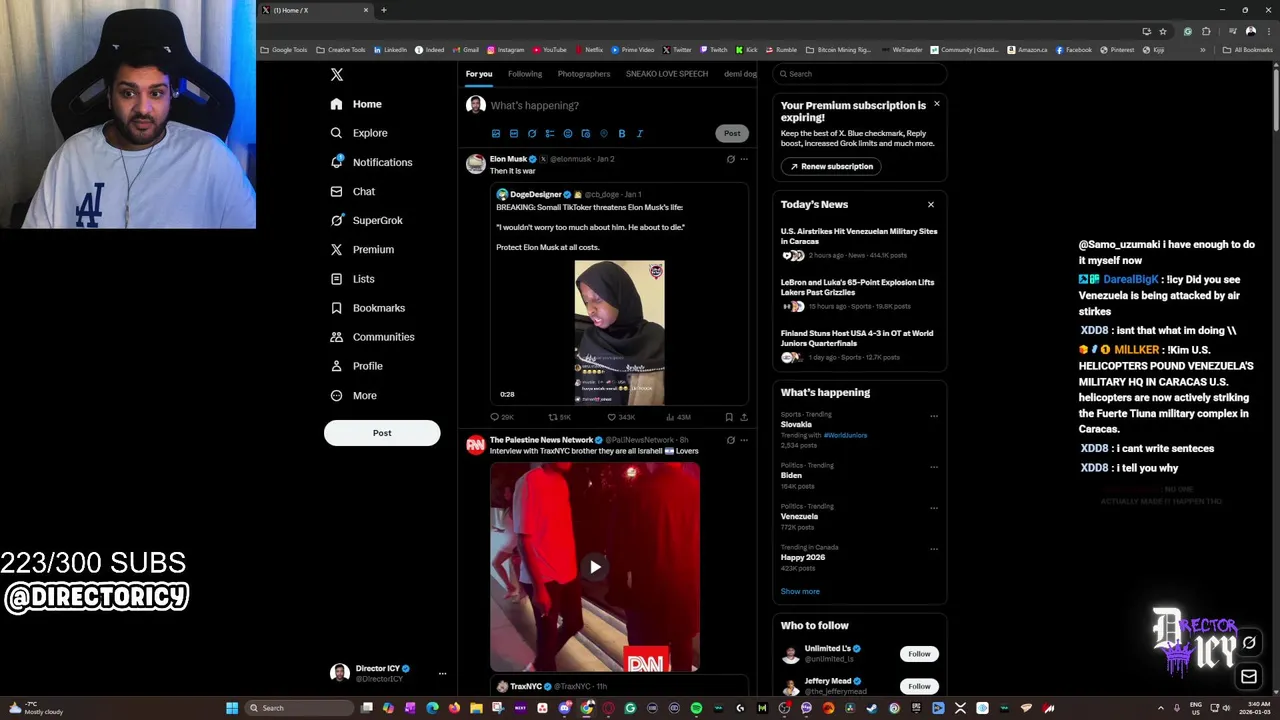1280x720 pixels.
Task: Close the Today's News panel
Action: pyautogui.click(x=931, y=205)
